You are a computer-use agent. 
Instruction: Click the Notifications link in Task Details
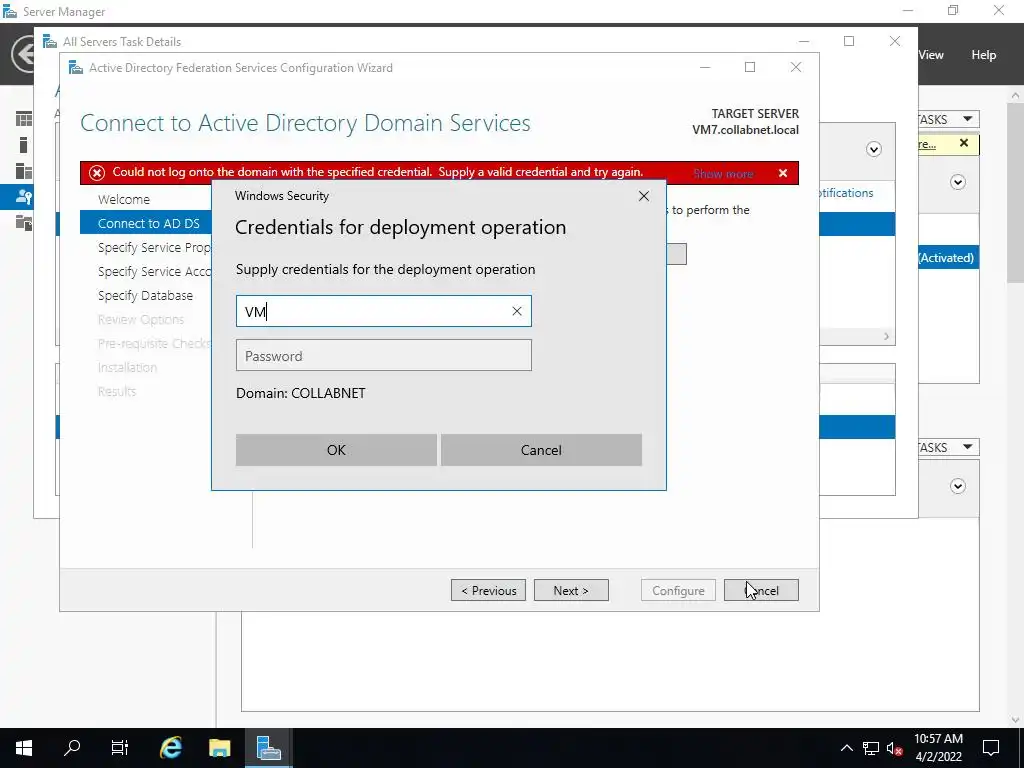(846, 193)
